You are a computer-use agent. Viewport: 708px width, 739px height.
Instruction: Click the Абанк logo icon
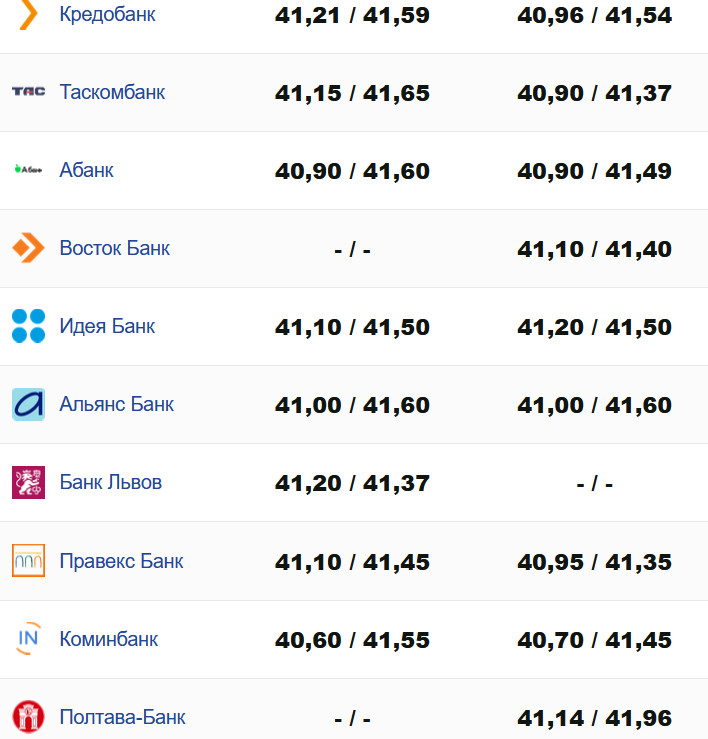pyautogui.click(x=28, y=170)
